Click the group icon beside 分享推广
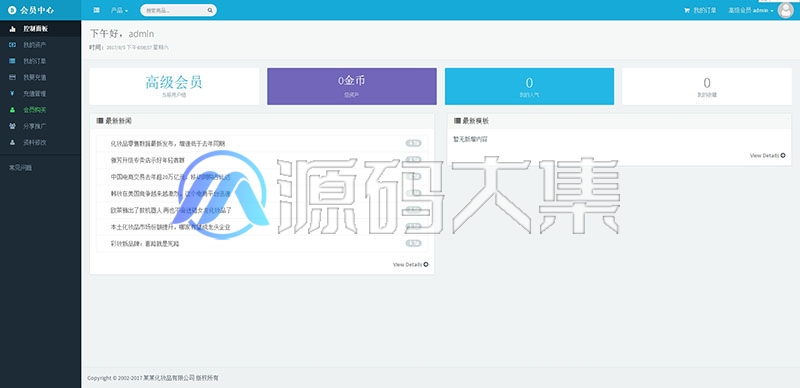 click(12, 126)
